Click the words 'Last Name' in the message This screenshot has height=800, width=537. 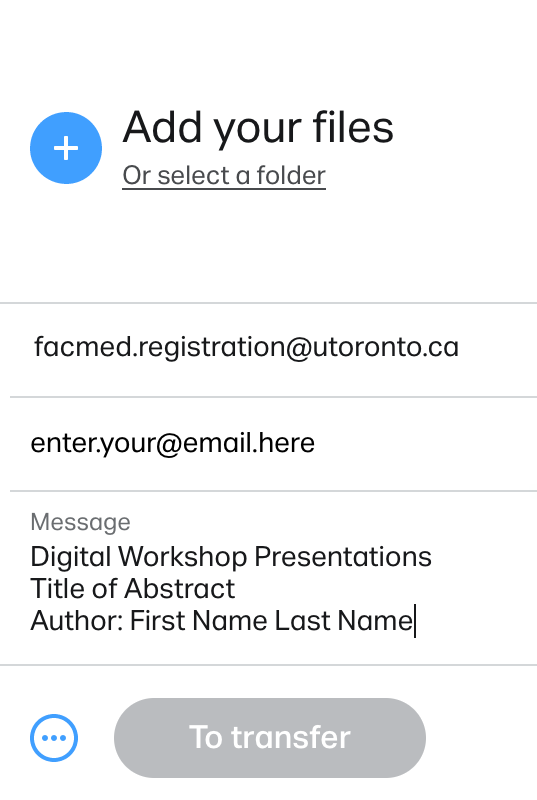tap(343, 621)
